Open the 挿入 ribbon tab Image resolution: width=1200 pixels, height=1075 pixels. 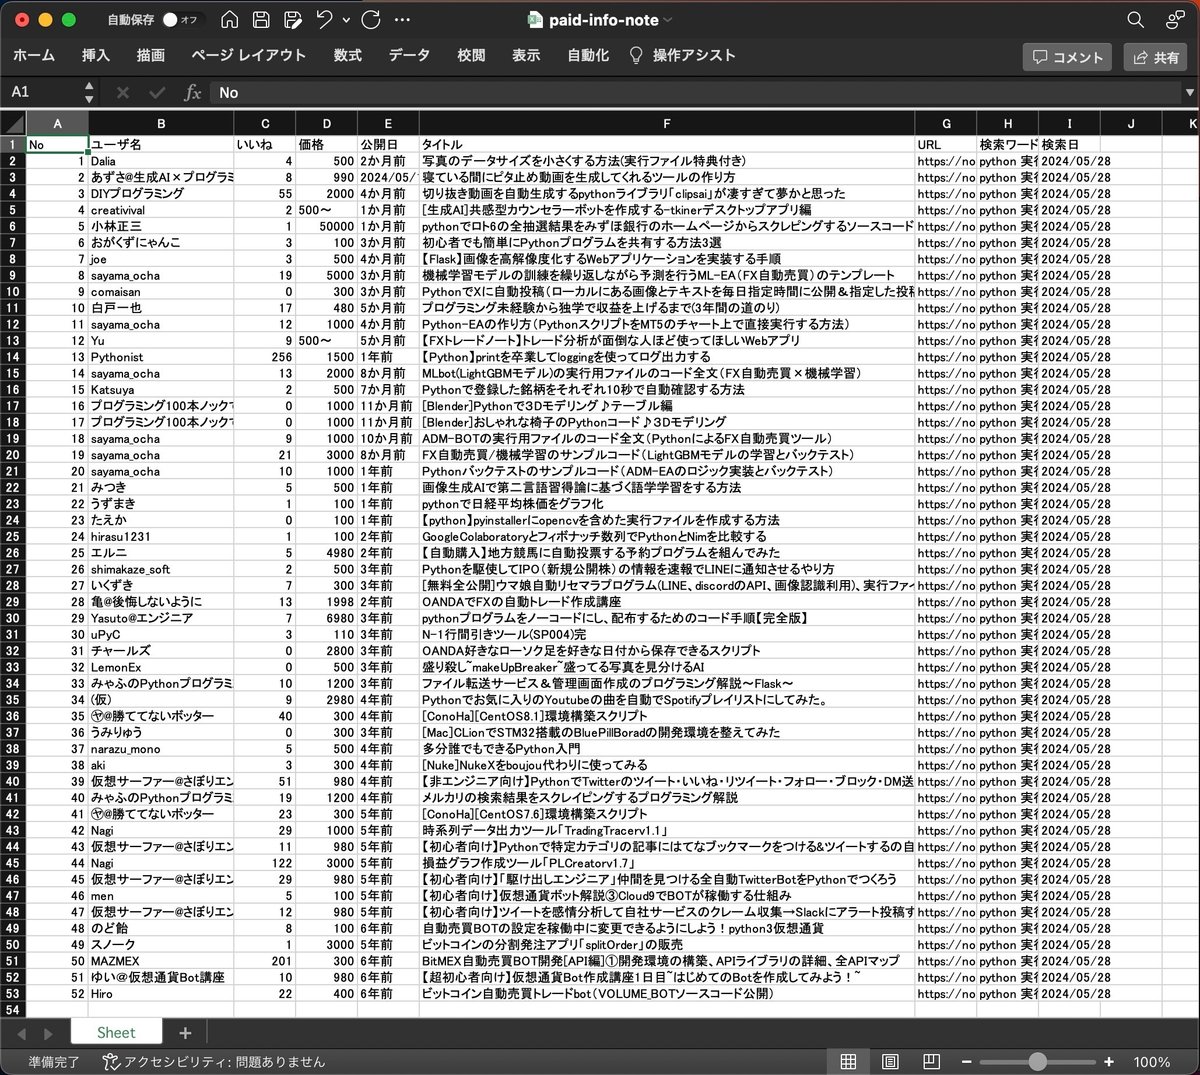pyautogui.click(x=96, y=56)
